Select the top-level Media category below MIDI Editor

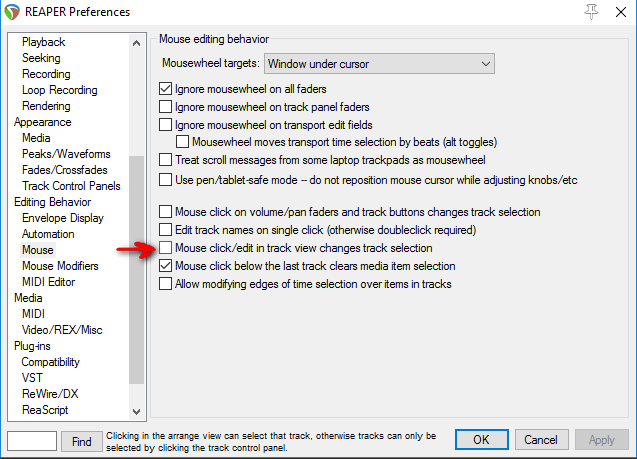click(x=28, y=298)
